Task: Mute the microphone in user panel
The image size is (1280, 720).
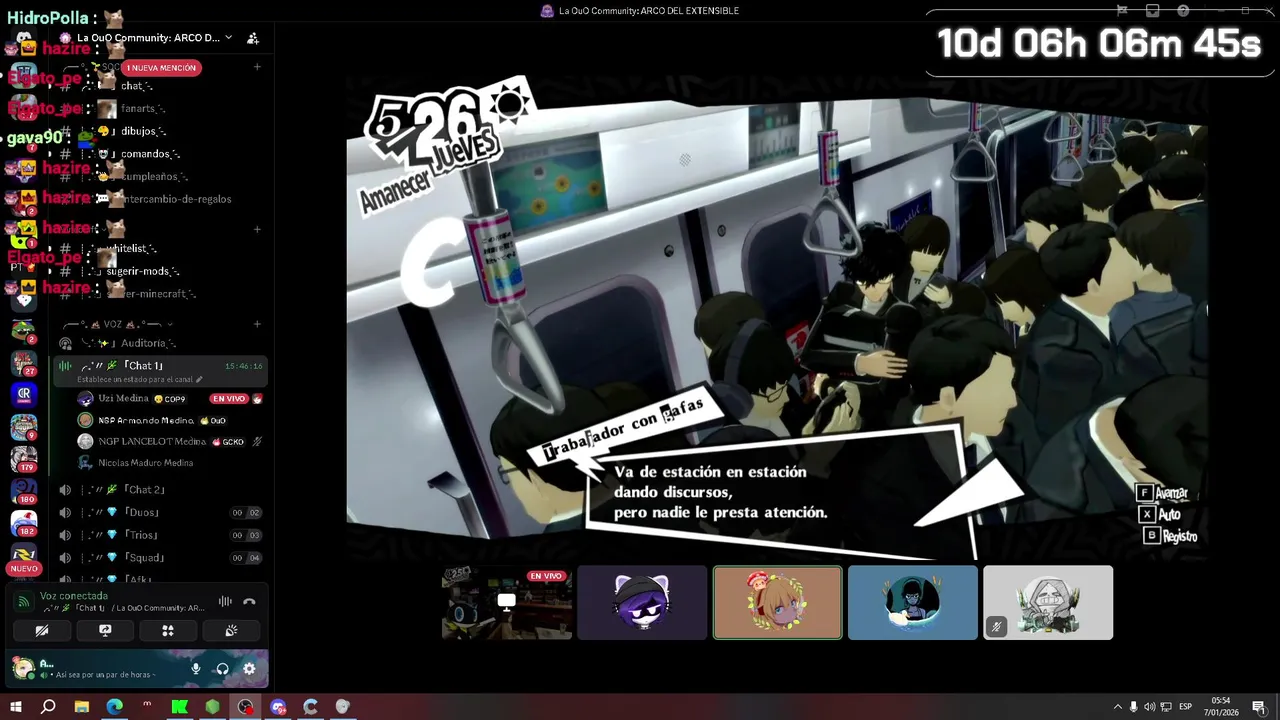Action: [x=196, y=669]
